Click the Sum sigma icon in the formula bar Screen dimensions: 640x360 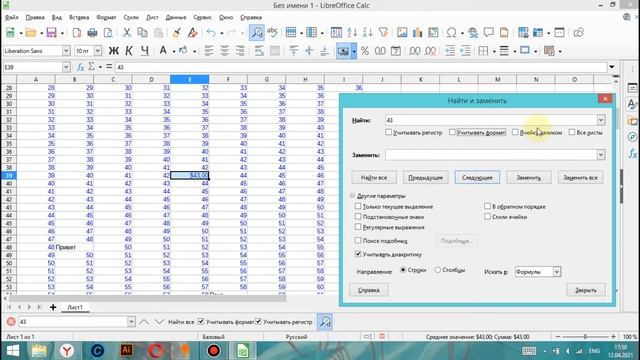(91, 67)
